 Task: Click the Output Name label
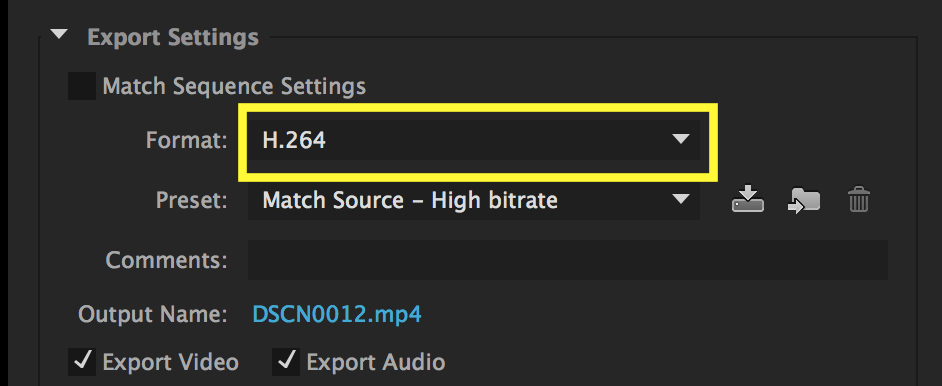153,315
